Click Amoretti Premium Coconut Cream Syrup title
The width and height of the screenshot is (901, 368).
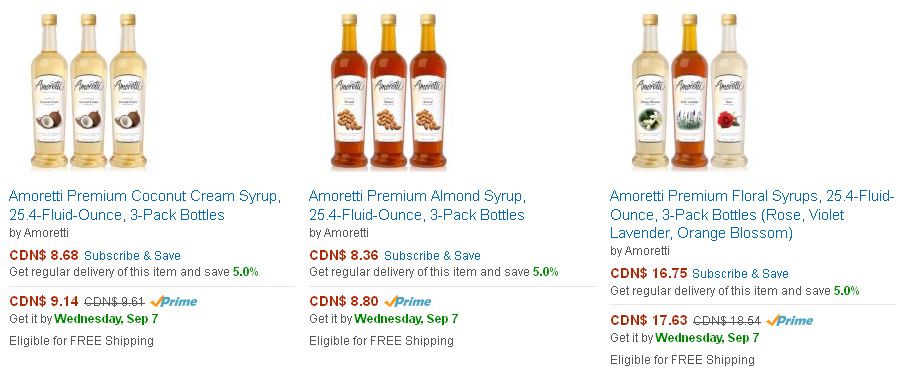[x=145, y=205]
